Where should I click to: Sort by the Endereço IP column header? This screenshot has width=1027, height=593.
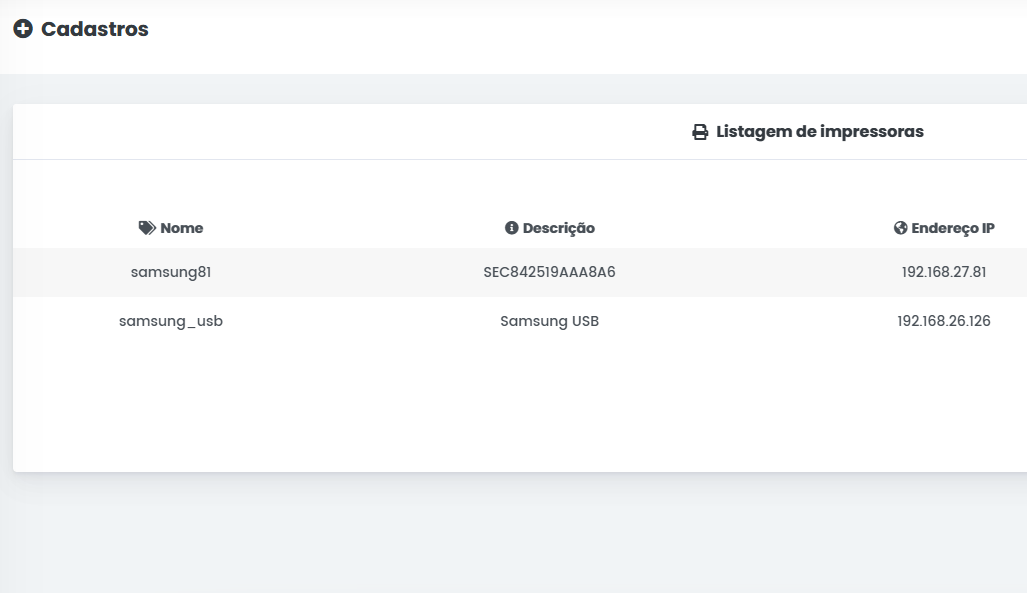[x=952, y=228]
